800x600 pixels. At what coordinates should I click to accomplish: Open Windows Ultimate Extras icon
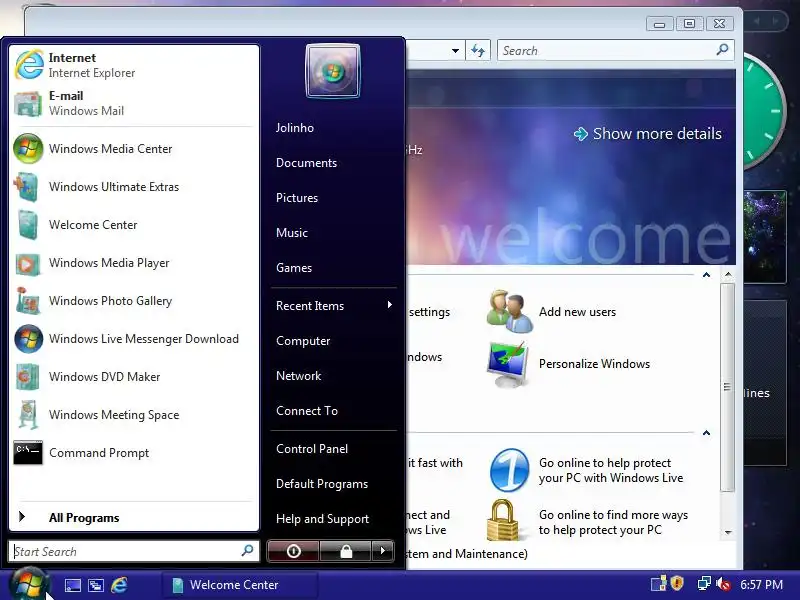28,187
